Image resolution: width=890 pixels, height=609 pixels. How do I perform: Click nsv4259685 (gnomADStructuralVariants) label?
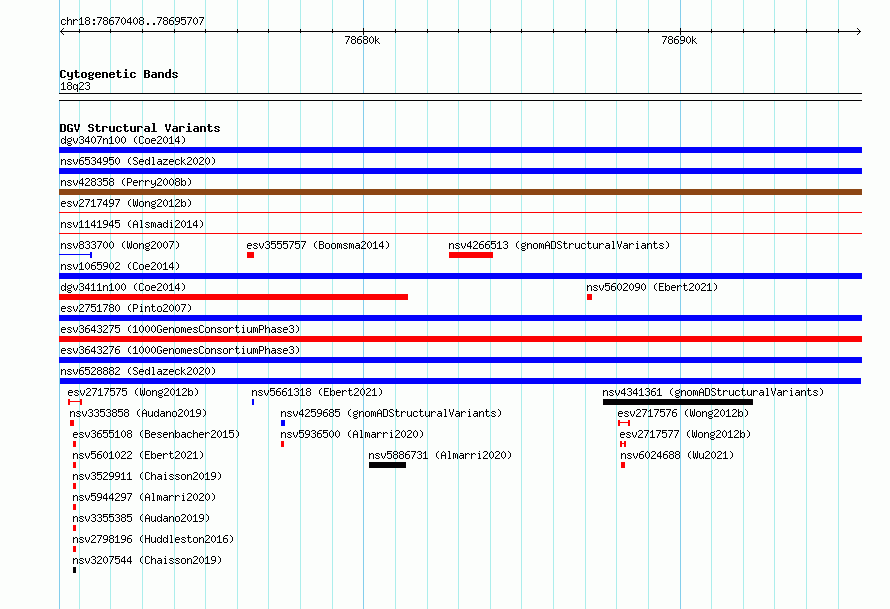391,413
